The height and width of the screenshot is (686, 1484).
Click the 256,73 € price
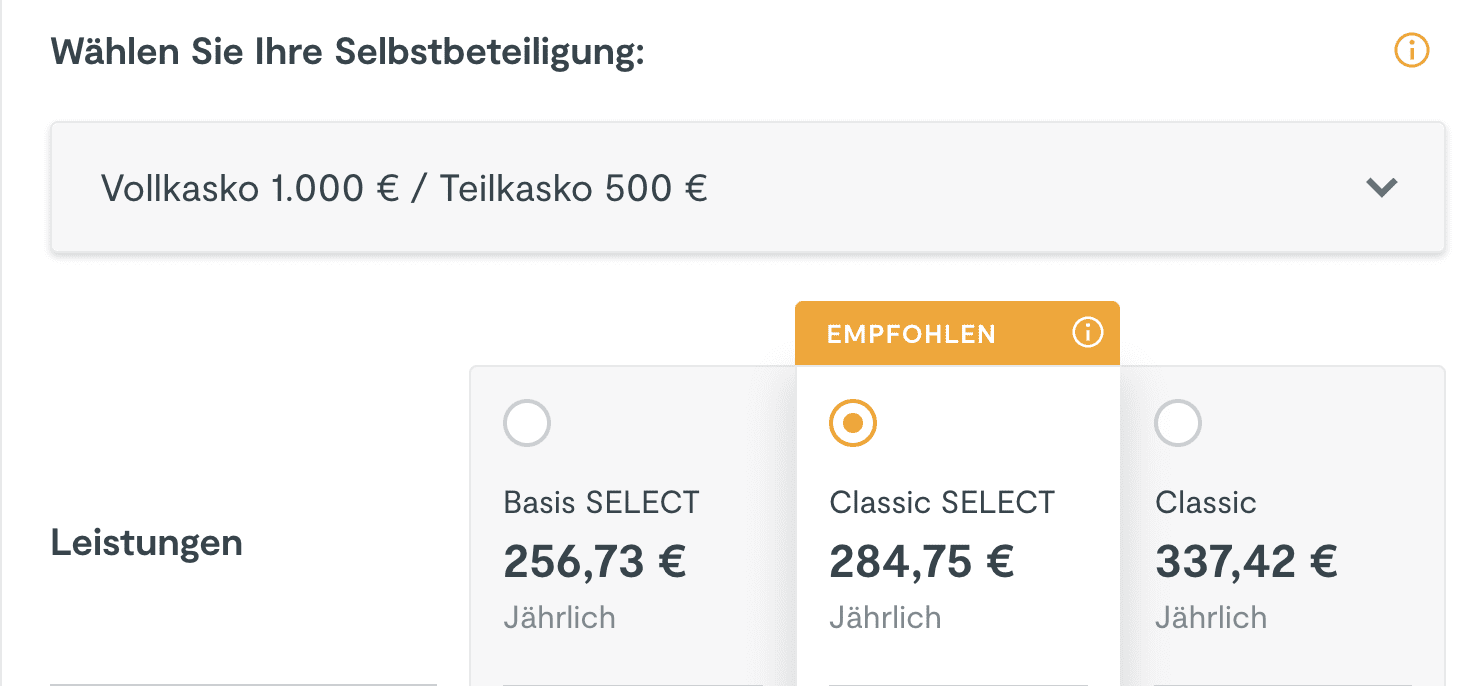point(595,561)
